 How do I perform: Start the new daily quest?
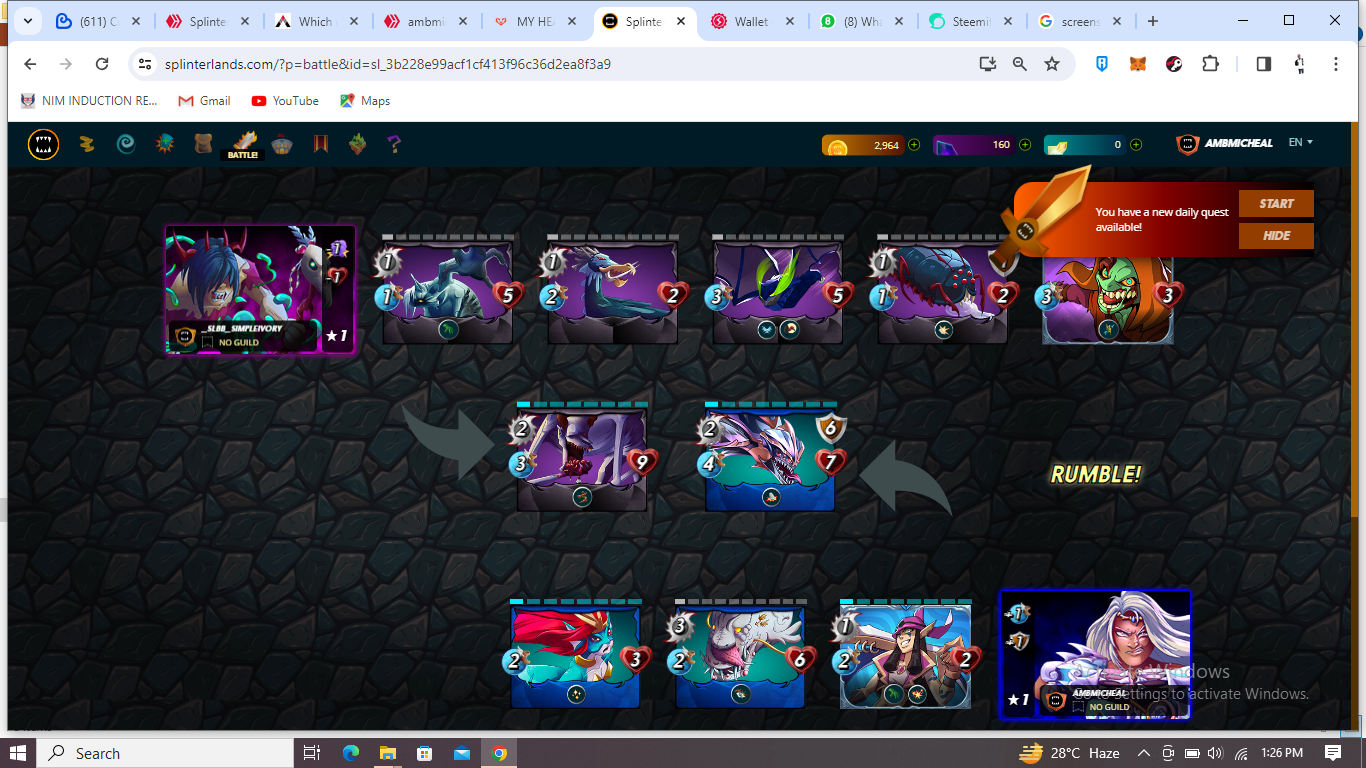1276,203
